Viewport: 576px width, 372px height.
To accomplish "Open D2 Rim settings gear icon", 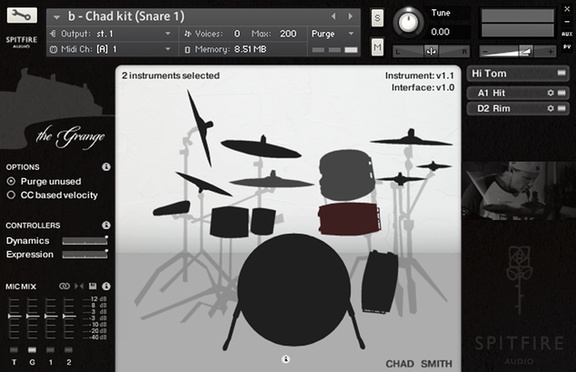I will pyautogui.click(x=550, y=108).
